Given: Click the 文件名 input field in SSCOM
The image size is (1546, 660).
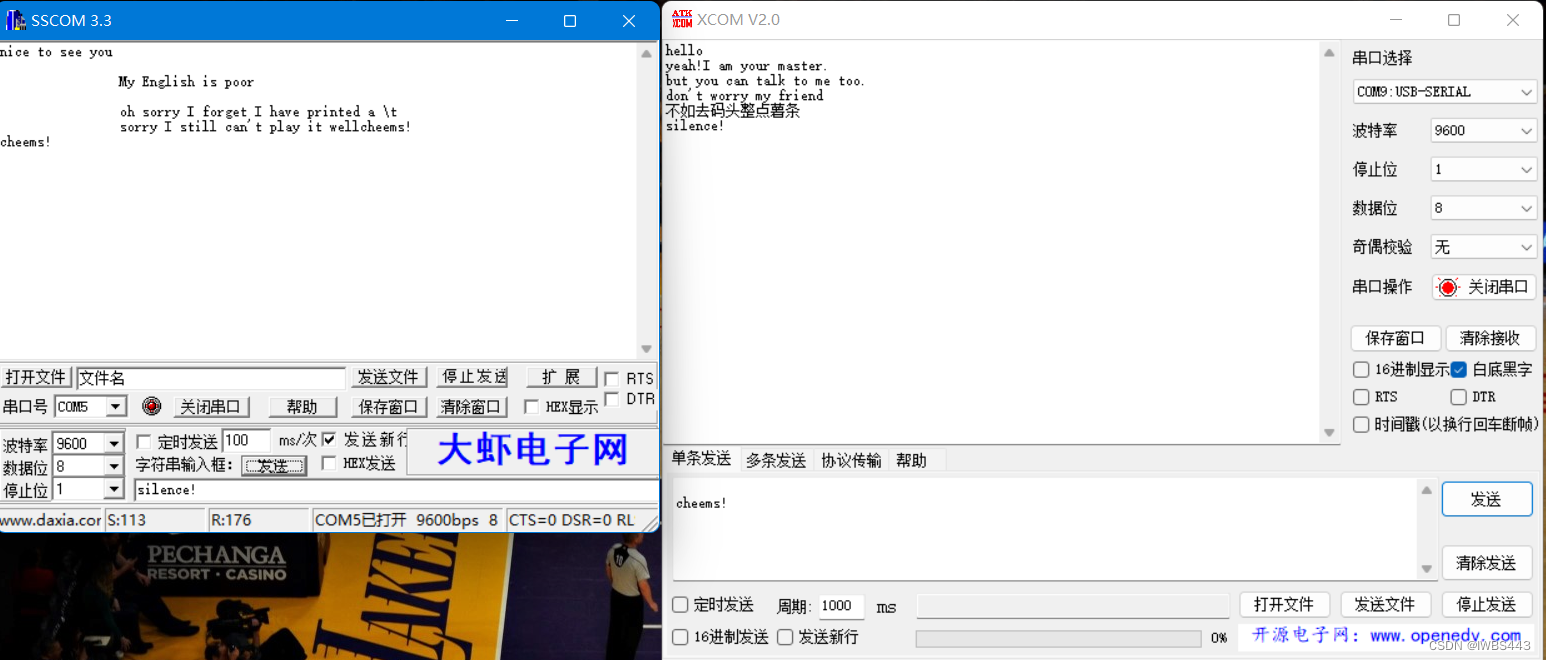Looking at the screenshot, I should click(211, 378).
